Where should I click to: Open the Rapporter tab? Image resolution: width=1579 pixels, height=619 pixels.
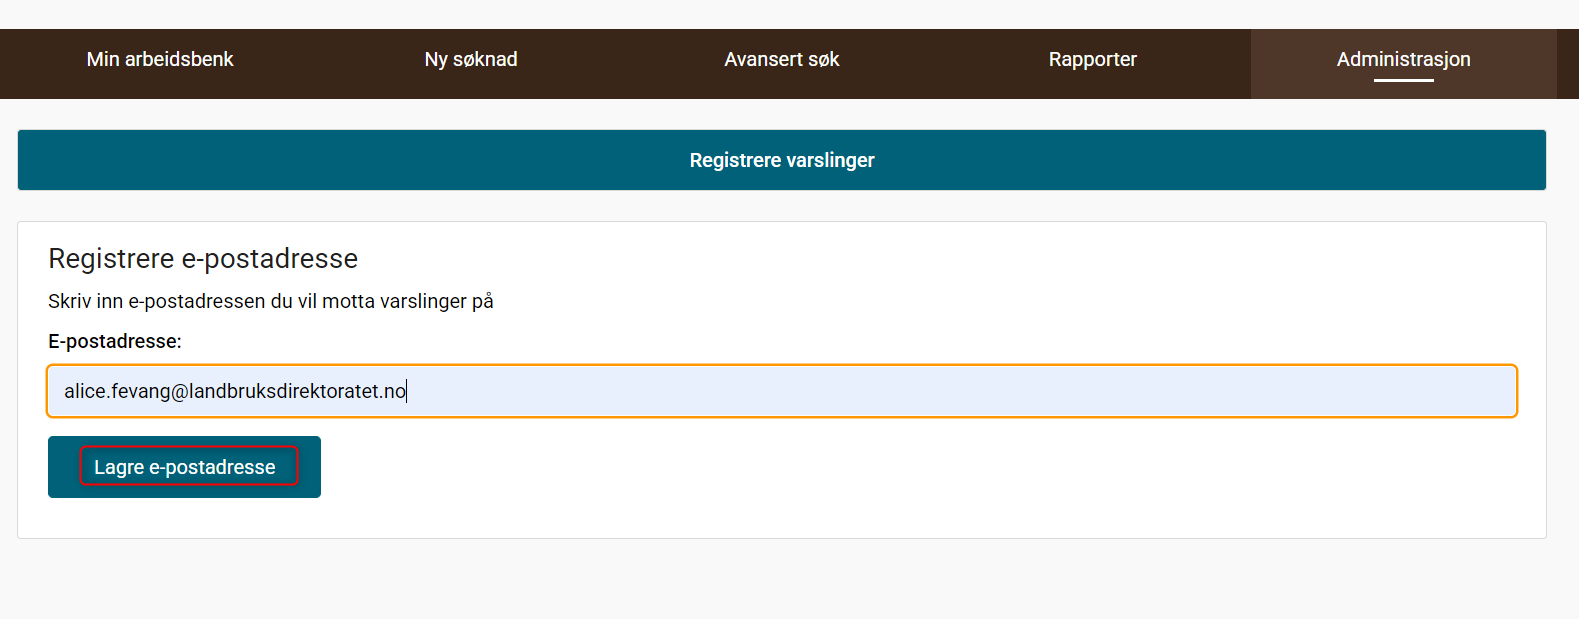tap(1093, 60)
